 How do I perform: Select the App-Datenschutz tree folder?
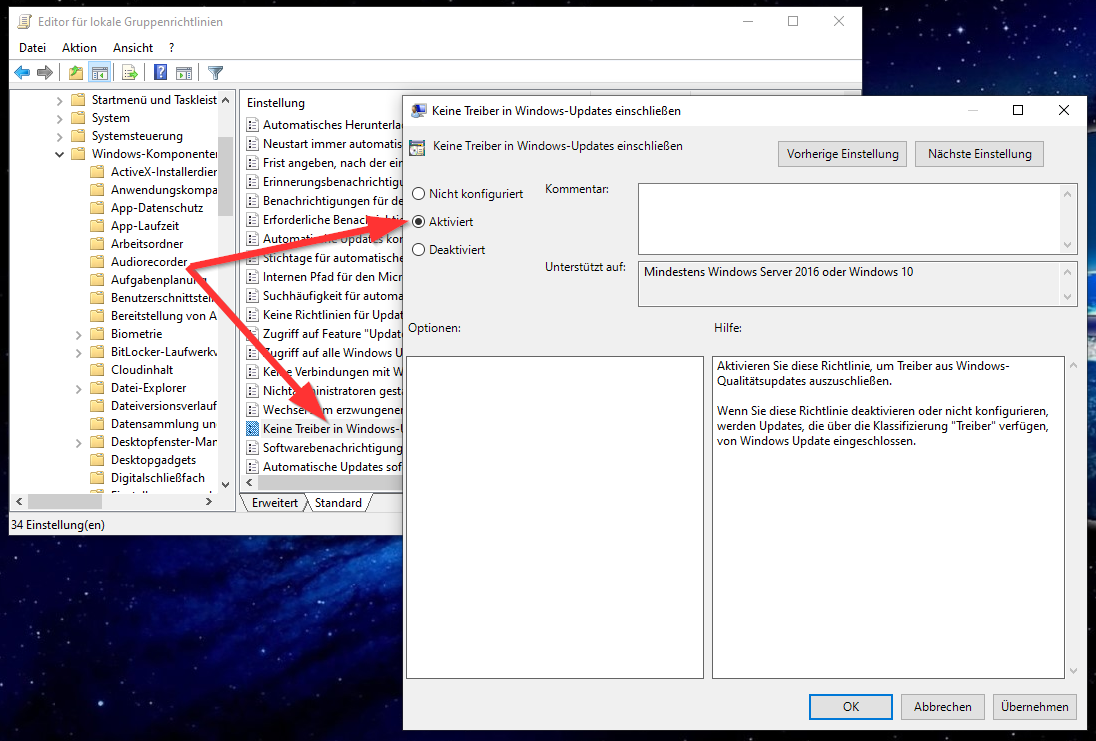pyautogui.click(x=157, y=208)
